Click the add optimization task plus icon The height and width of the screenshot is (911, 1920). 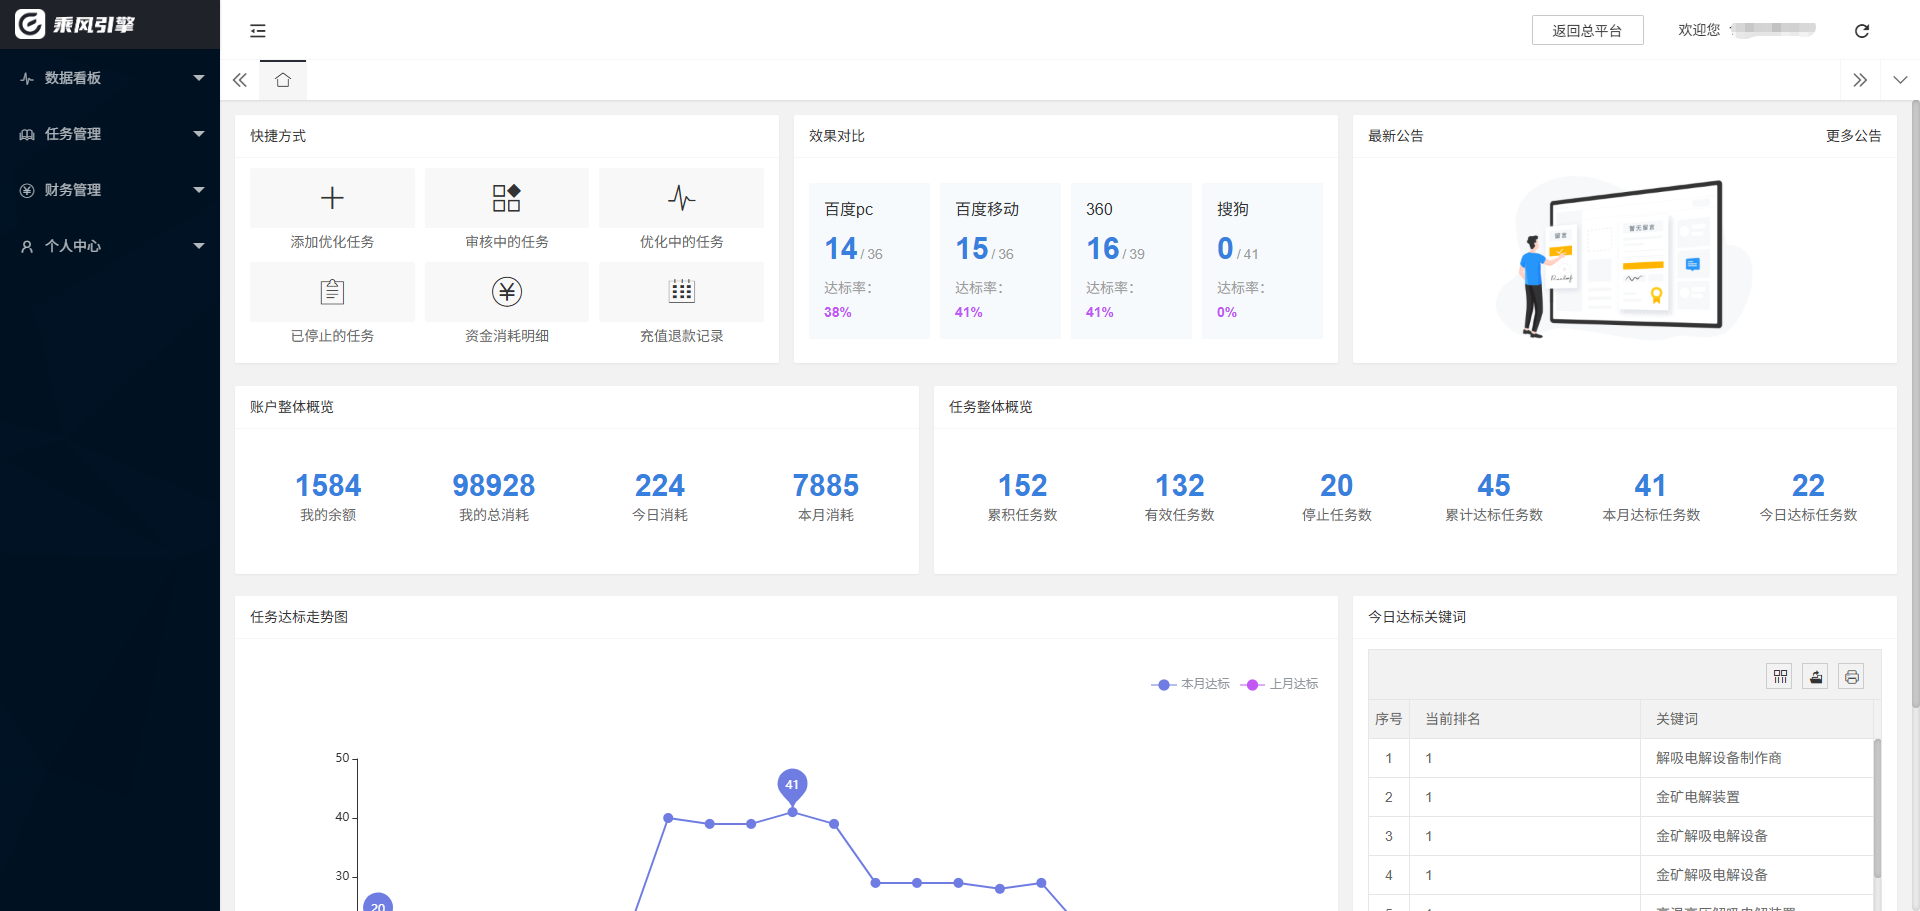click(x=332, y=198)
